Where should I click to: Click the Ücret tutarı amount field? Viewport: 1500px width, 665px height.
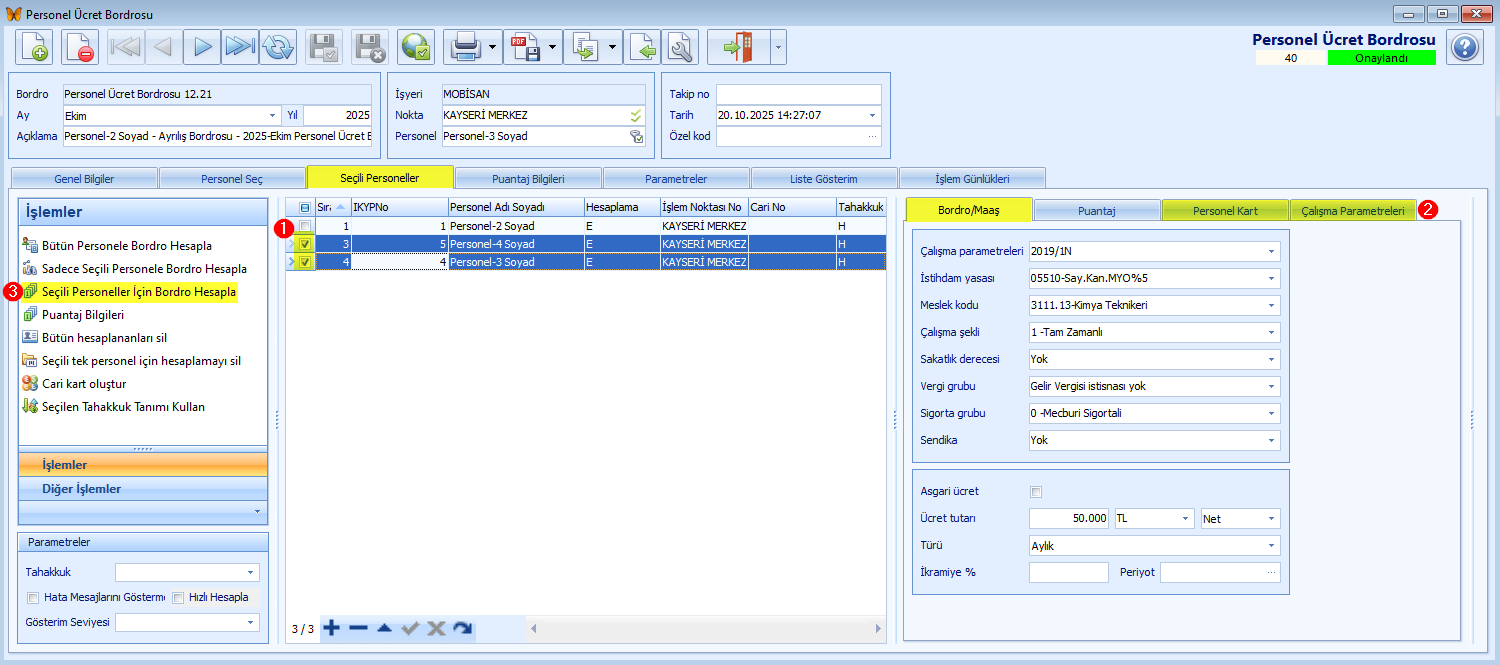1069,518
